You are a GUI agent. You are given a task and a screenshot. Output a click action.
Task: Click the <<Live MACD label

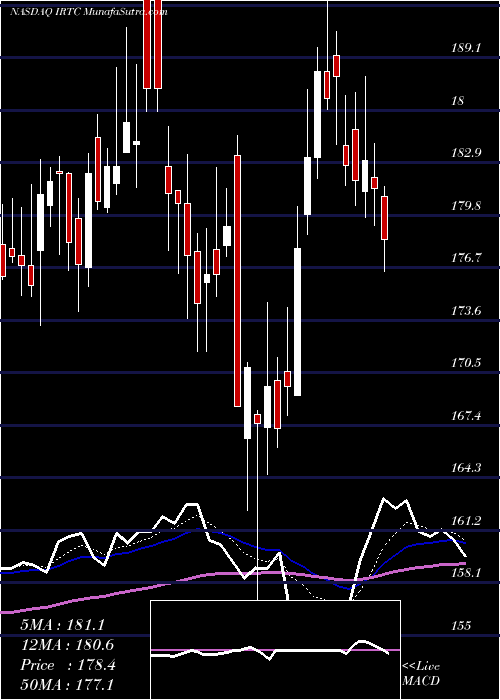421,674
